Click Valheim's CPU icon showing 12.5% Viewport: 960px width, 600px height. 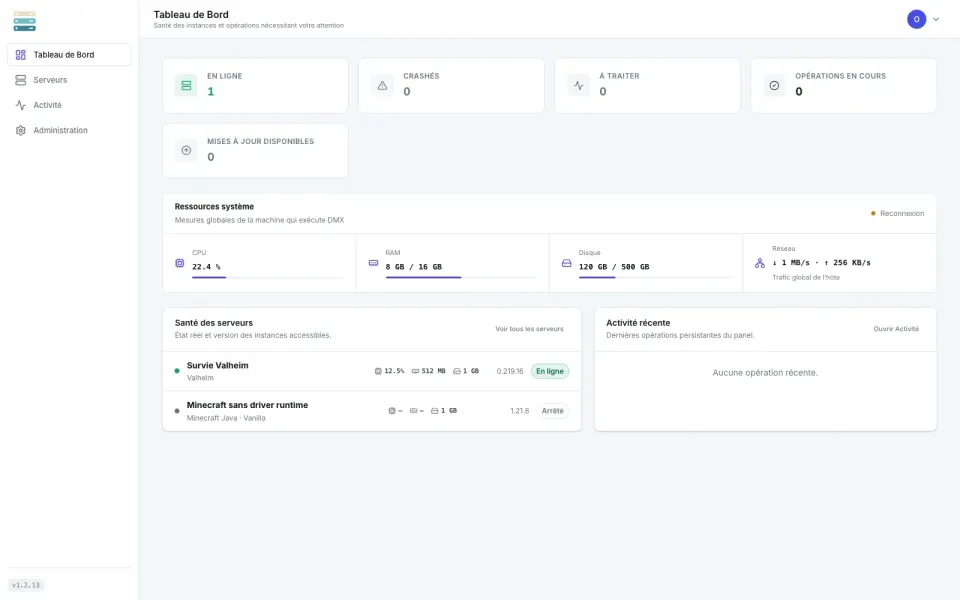(378, 371)
